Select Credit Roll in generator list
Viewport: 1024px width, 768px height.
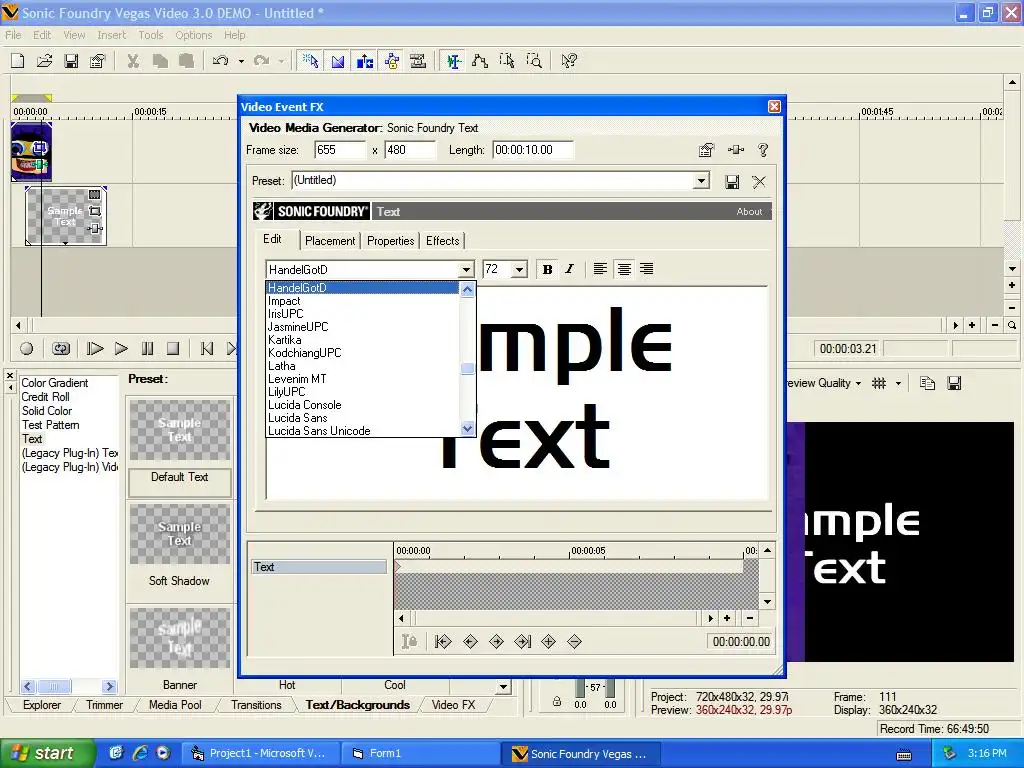(45, 397)
